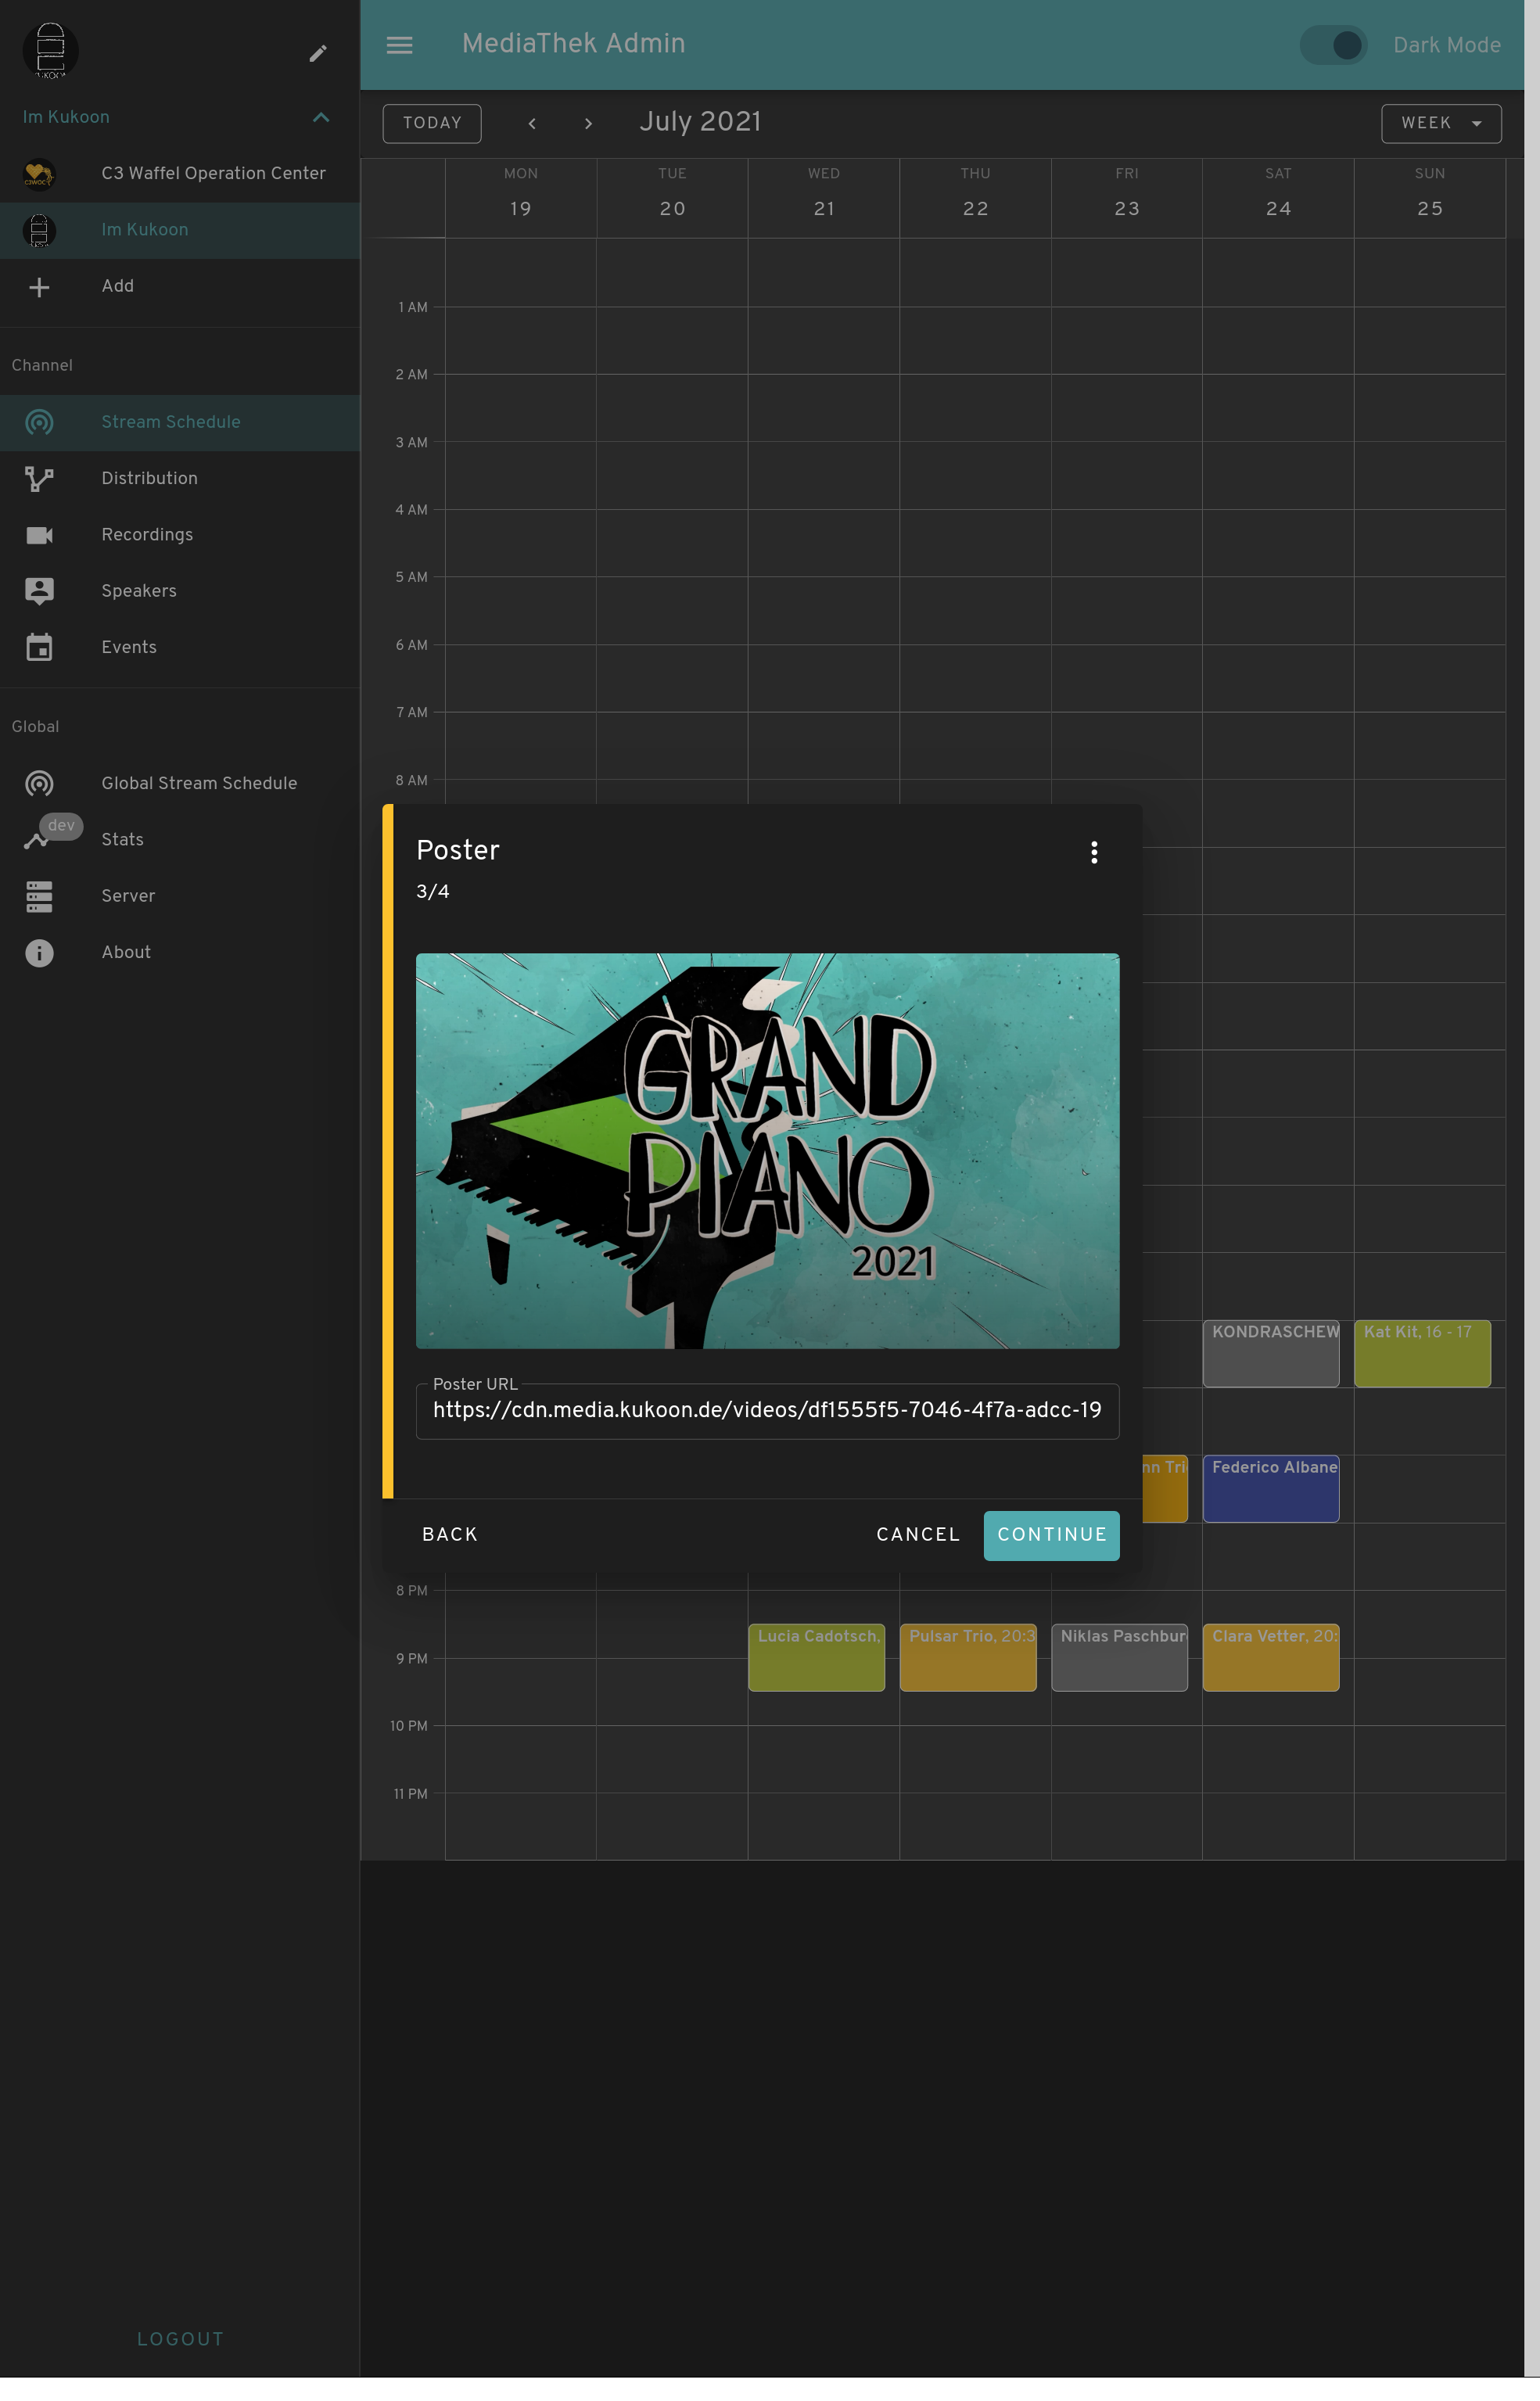This screenshot has height=2401, width=1540.
Task: Go to previous week with left chevron
Action: (532, 123)
